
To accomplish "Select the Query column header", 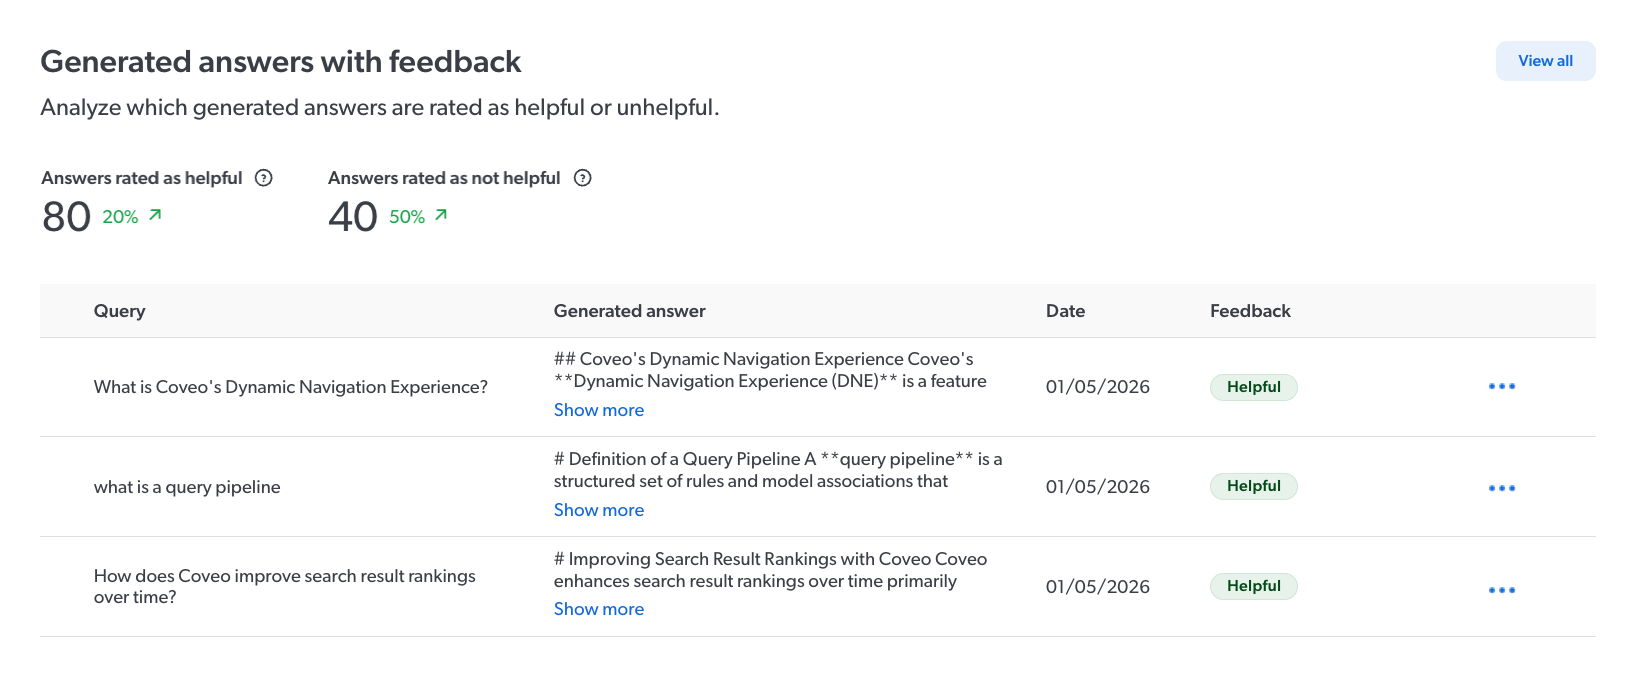I will [119, 311].
